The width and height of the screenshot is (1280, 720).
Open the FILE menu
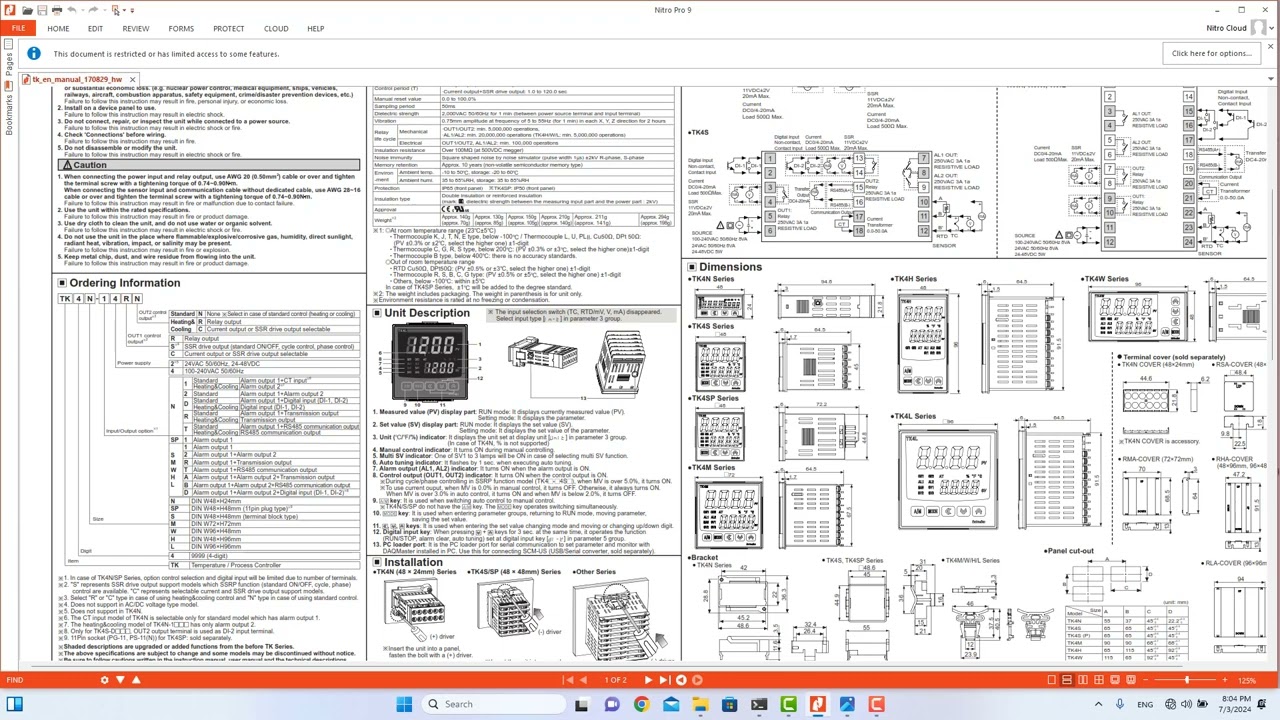18,29
